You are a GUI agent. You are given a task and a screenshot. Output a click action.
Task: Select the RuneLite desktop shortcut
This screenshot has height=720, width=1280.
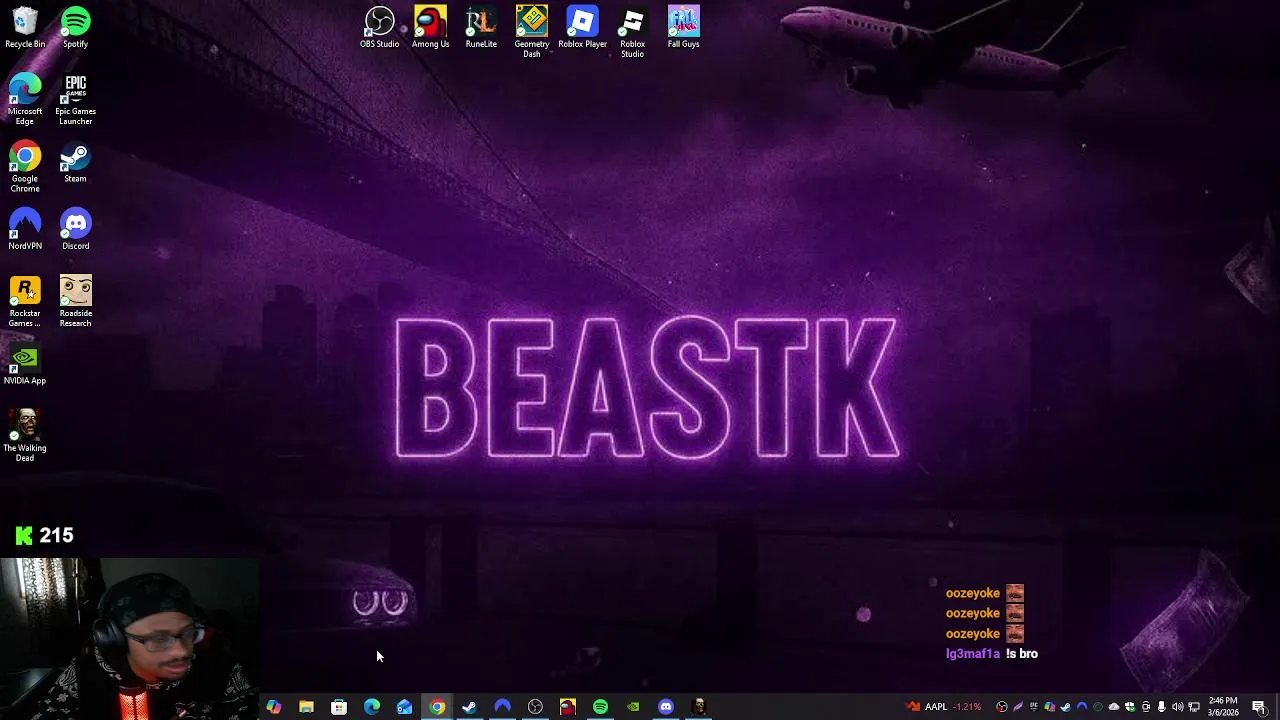point(481,27)
